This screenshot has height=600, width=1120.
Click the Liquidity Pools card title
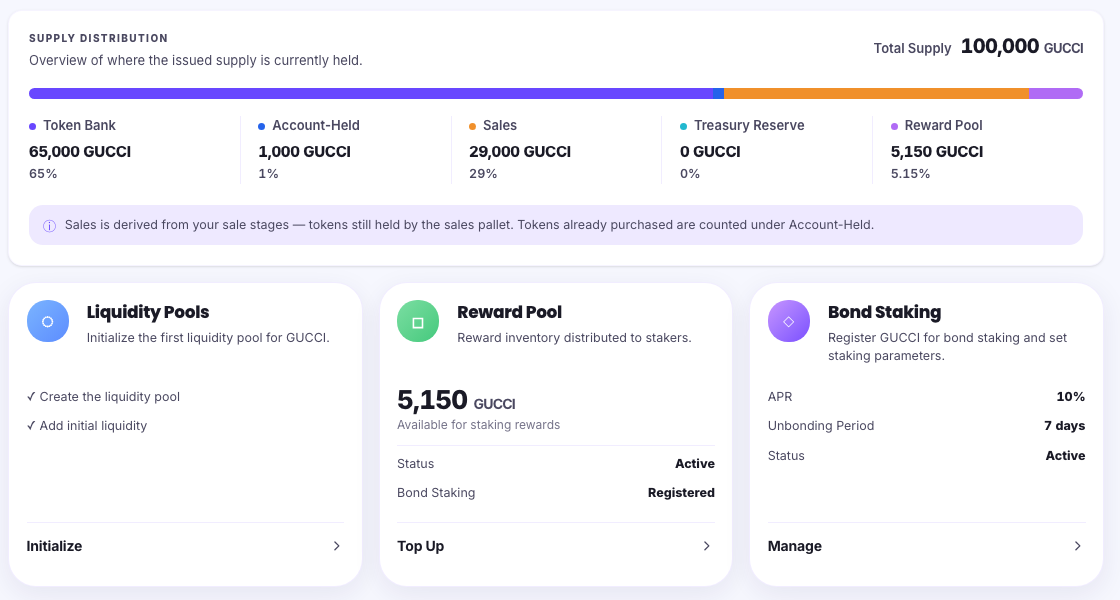148,312
